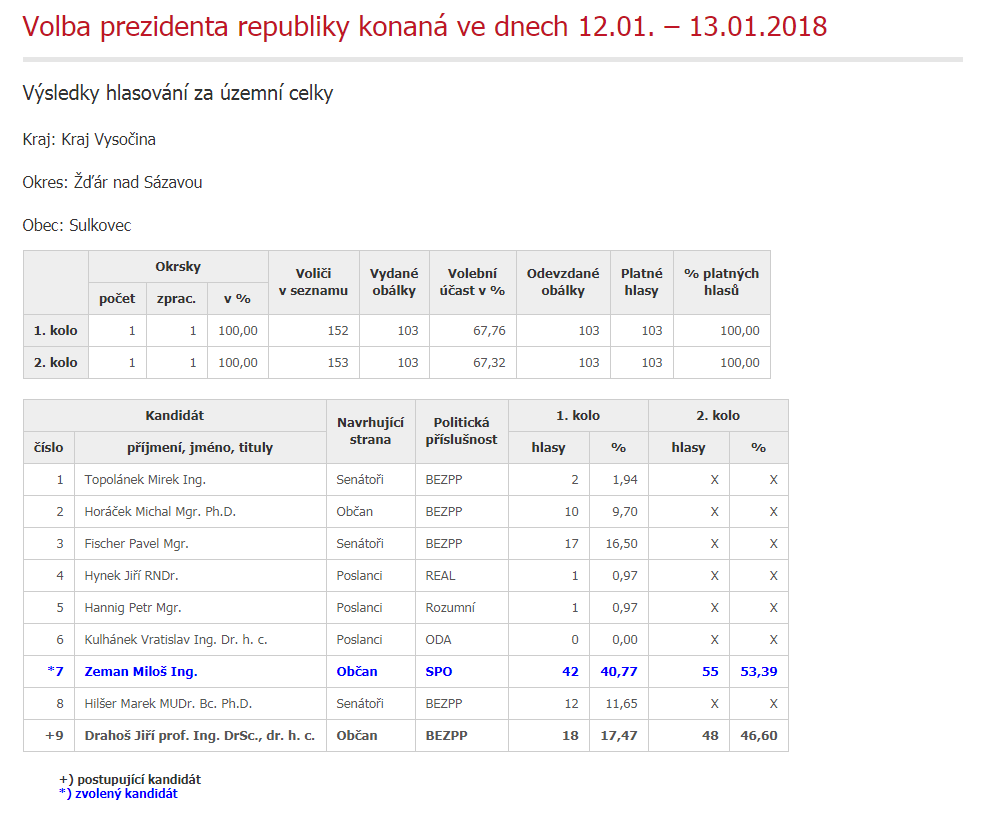Select the text 'Obec: Sulkovec'
The height and width of the screenshot is (819, 985).
click(x=77, y=225)
